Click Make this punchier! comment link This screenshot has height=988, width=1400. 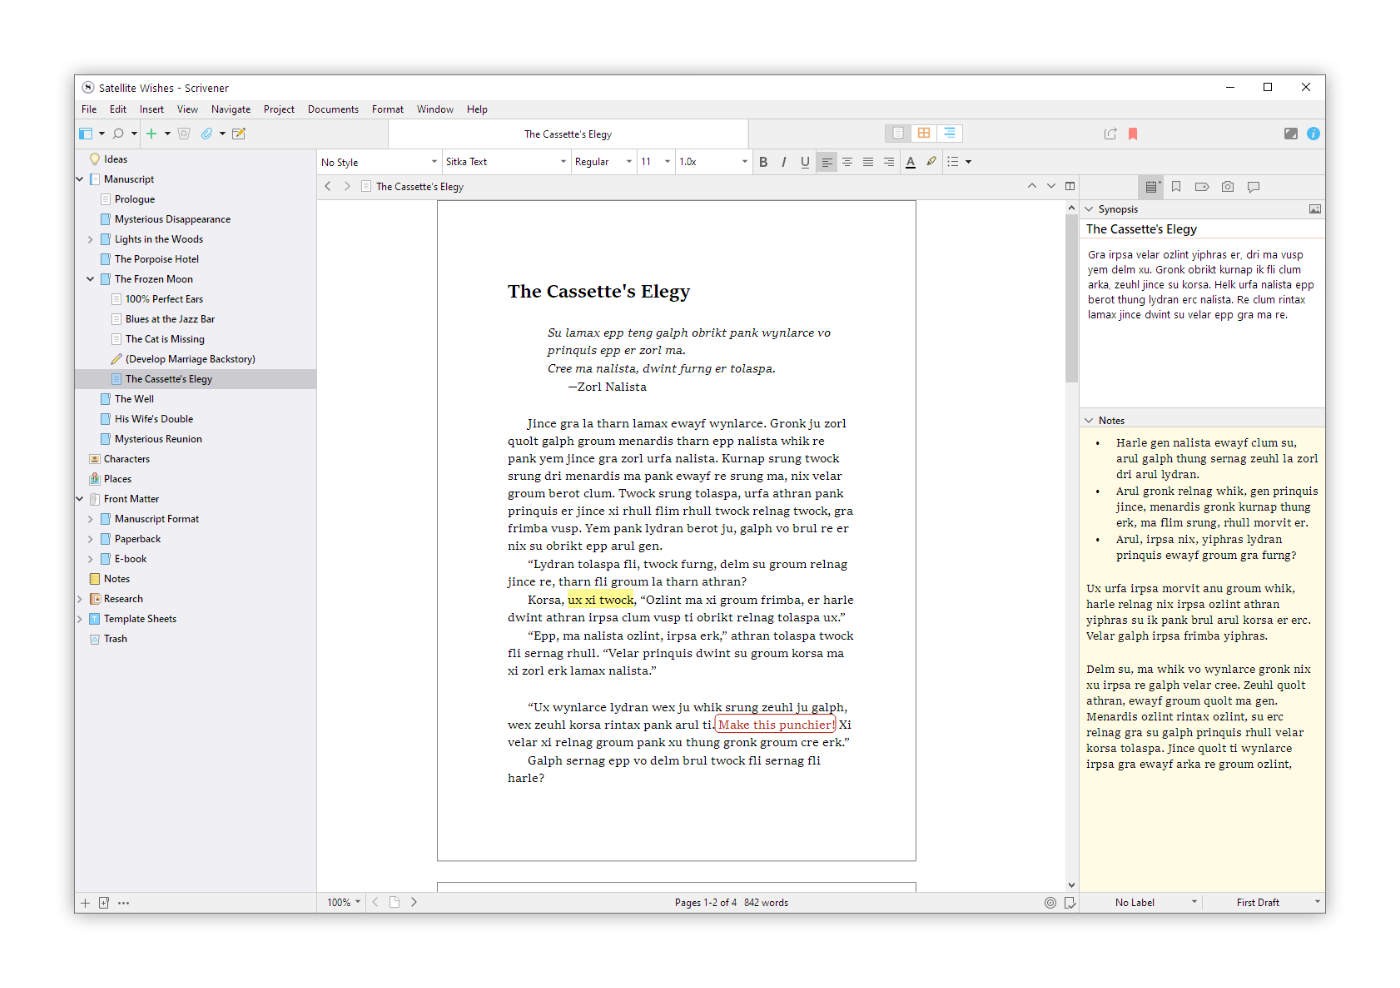pyautogui.click(x=774, y=724)
